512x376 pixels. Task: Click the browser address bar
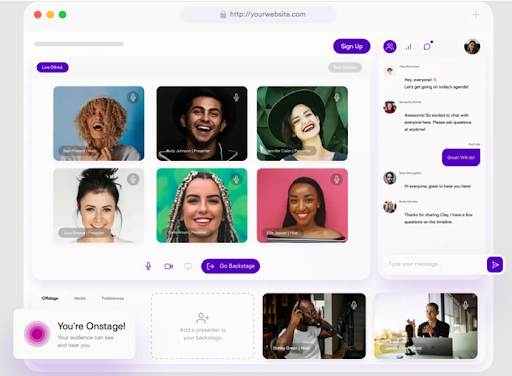(258, 14)
